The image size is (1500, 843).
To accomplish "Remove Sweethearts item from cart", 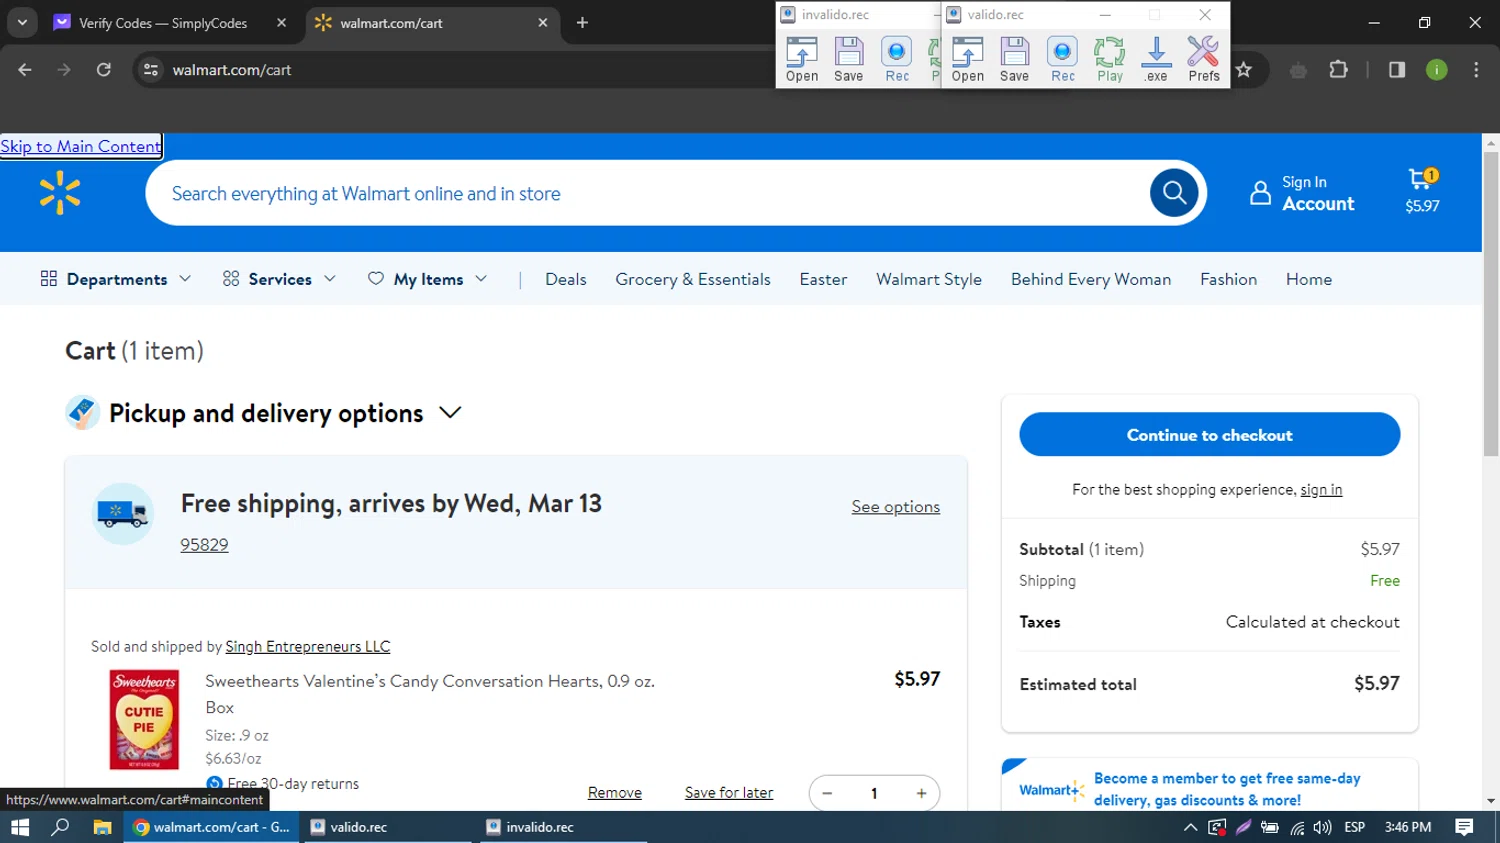I will [x=615, y=793].
